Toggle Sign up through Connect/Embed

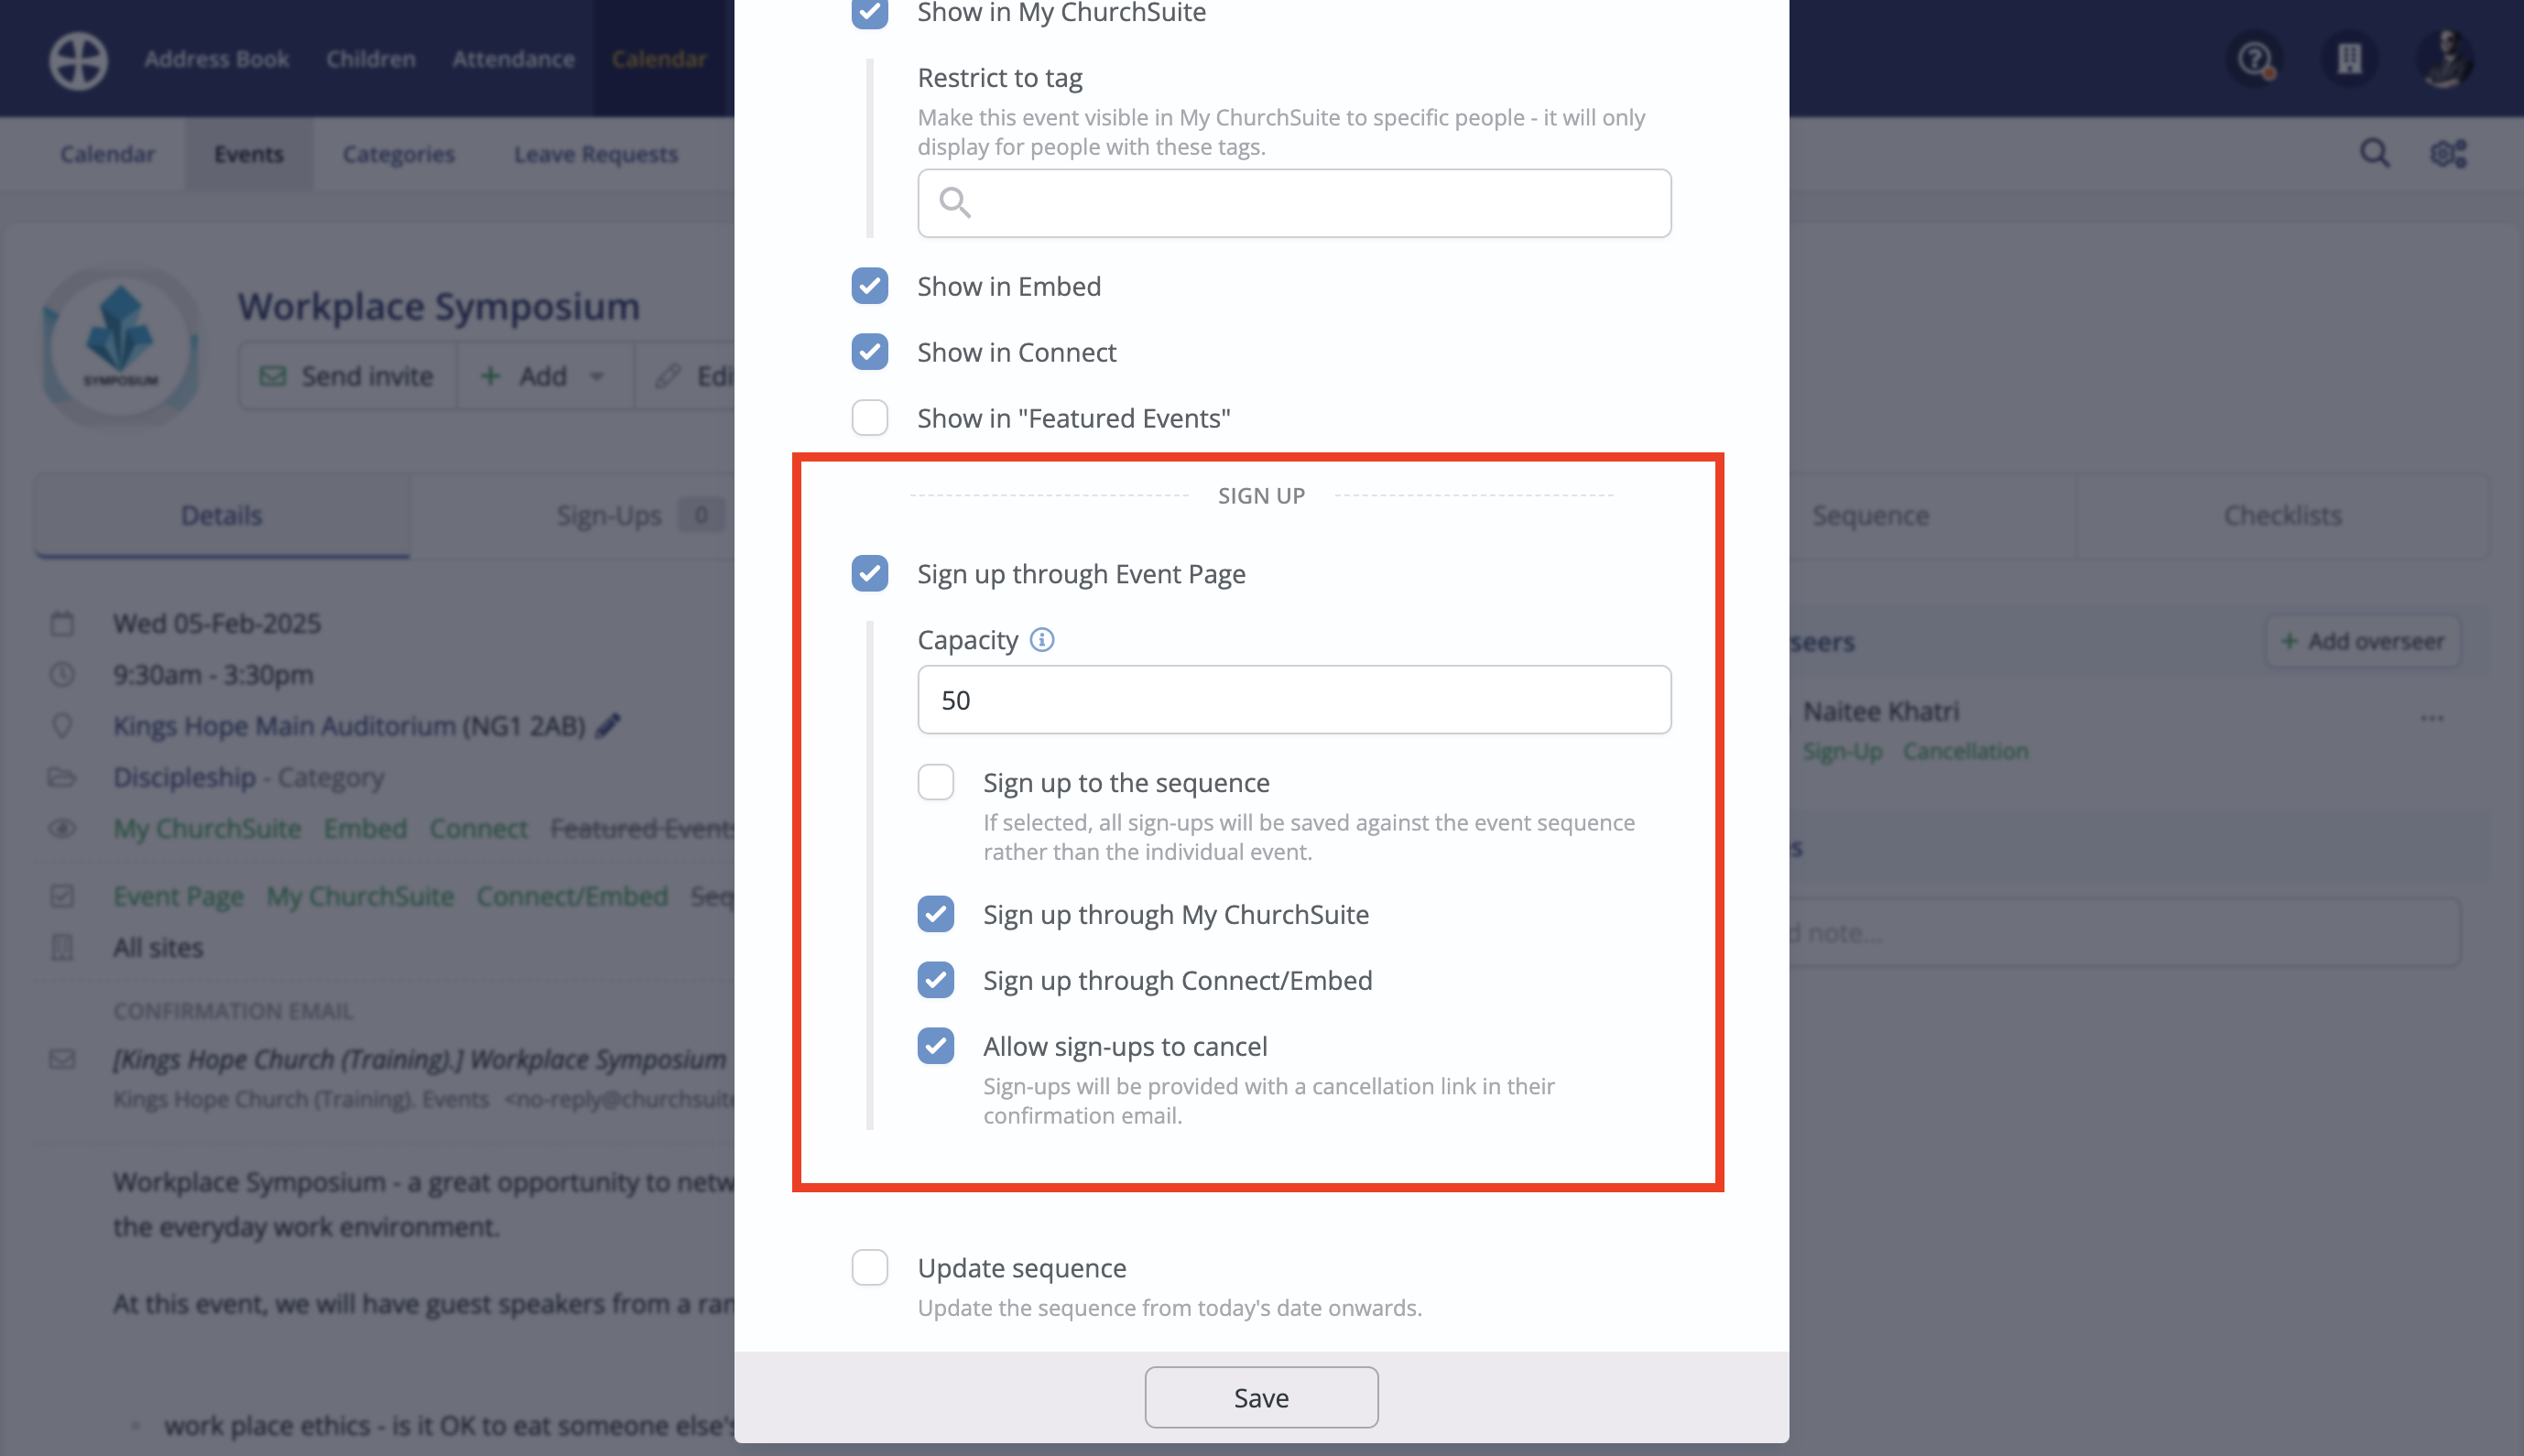936,980
